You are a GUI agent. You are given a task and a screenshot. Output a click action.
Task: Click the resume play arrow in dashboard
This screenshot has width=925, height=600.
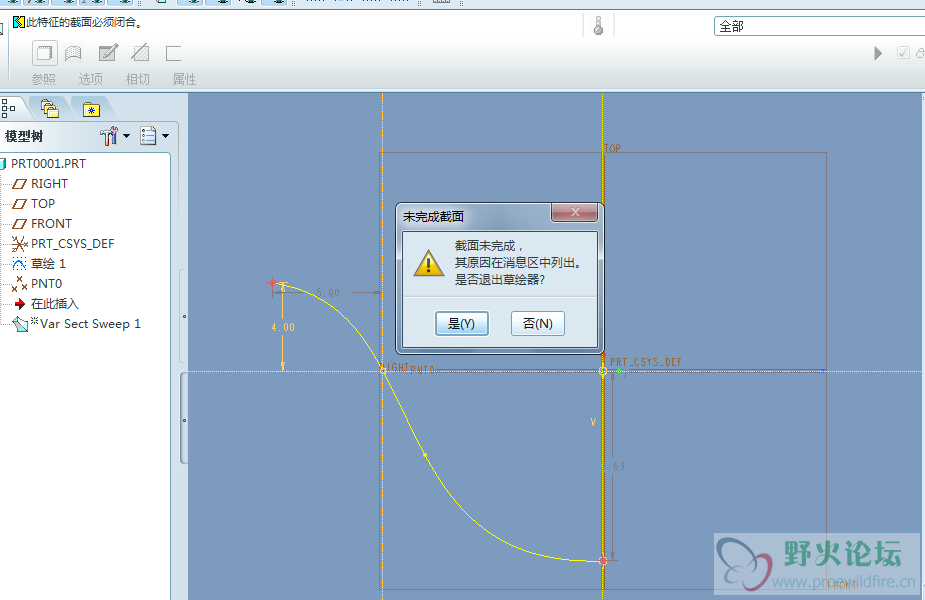[x=878, y=53]
